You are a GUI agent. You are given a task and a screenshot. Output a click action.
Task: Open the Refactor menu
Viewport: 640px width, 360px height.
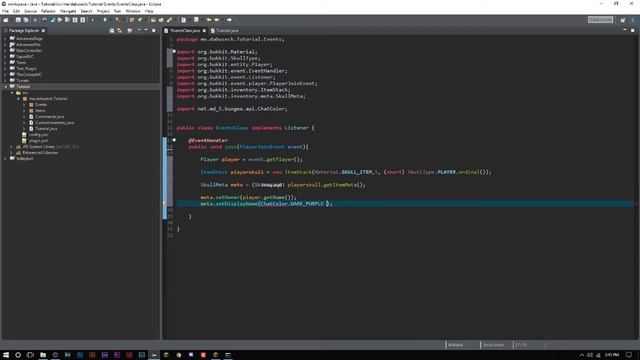tap(48, 11)
